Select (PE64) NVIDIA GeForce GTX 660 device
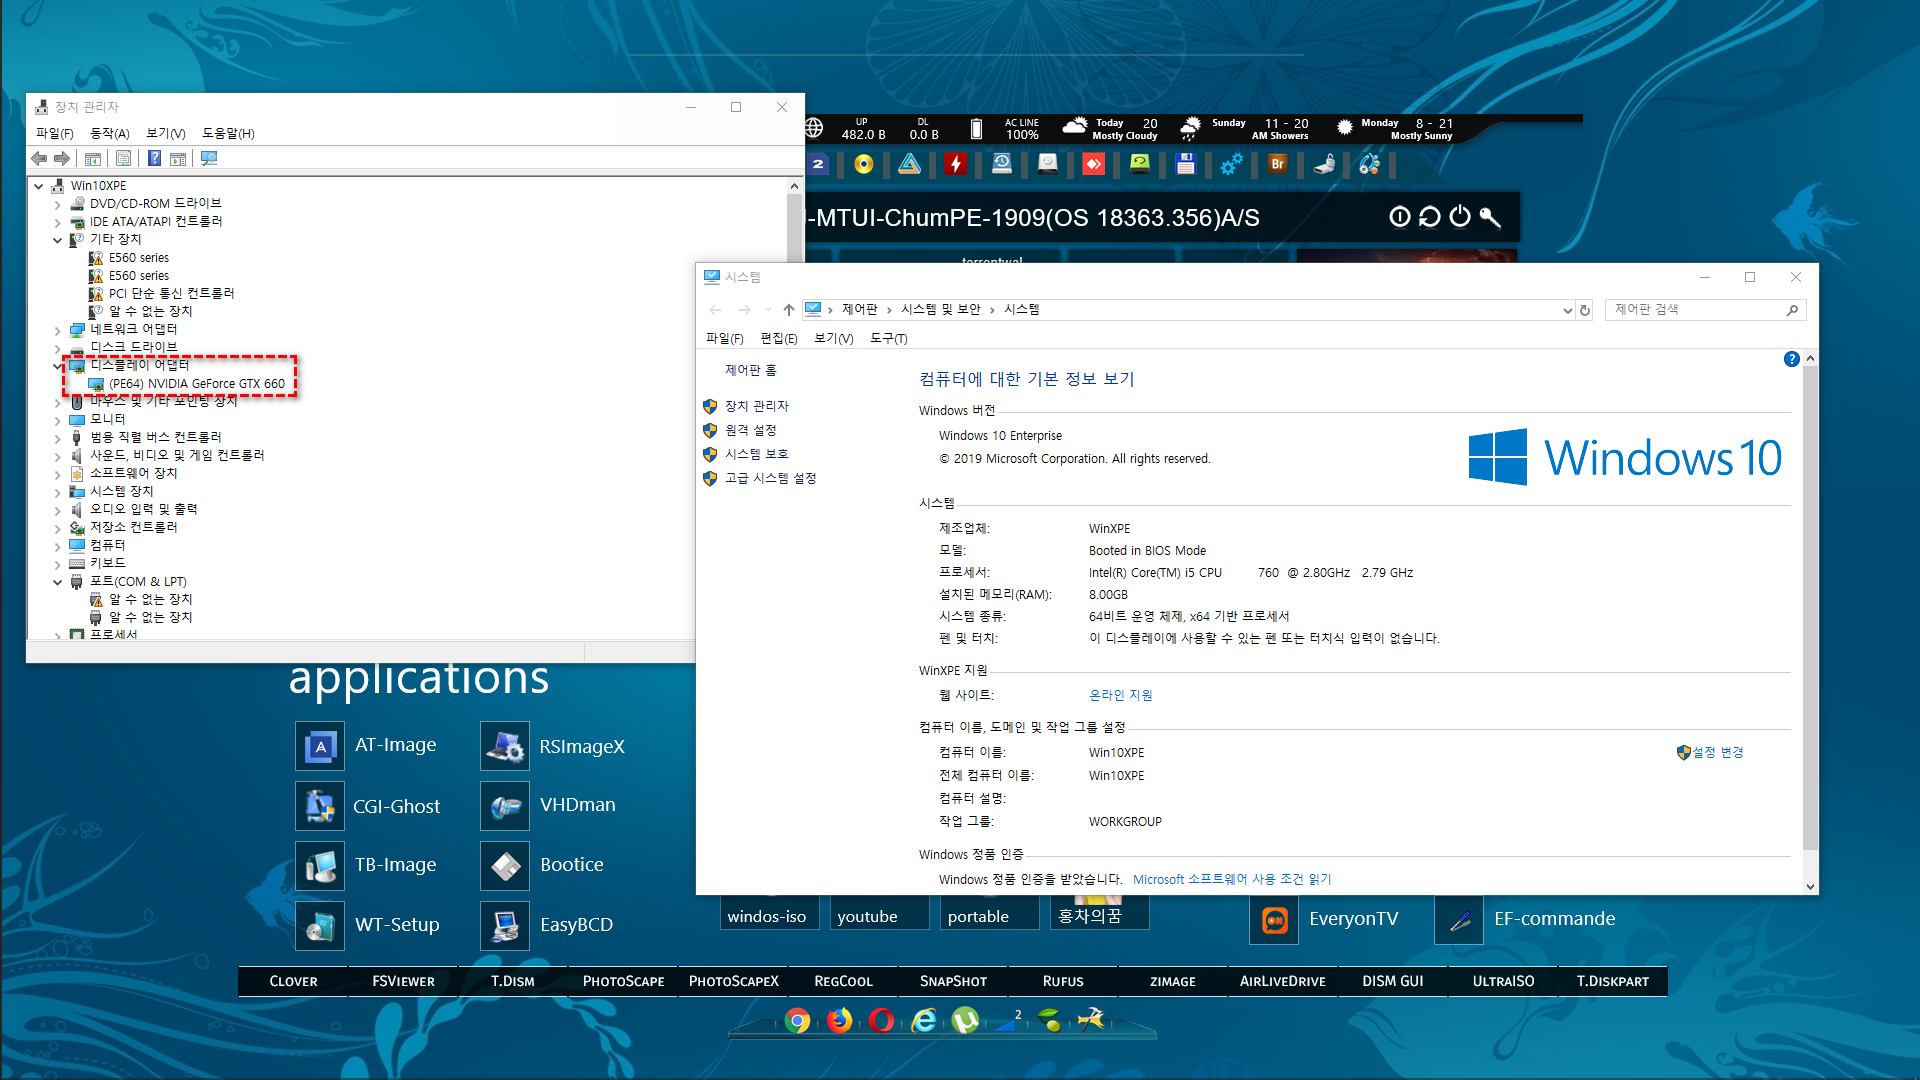This screenshot has height=1080, width=1920. (x=197, y=384)
